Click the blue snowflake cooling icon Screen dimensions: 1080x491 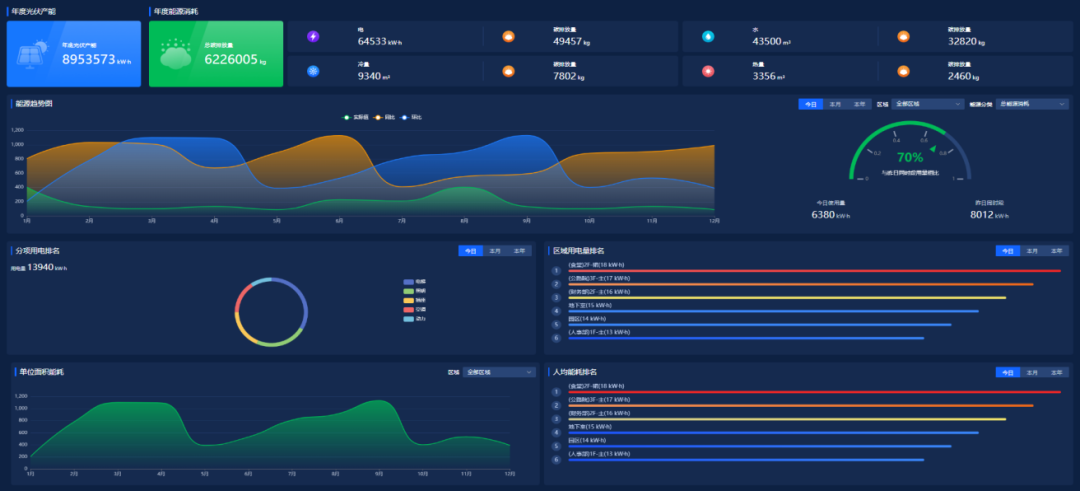coord(313,72)
